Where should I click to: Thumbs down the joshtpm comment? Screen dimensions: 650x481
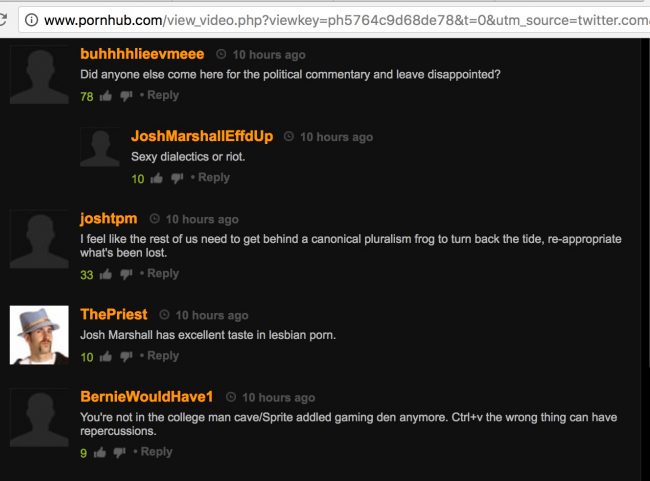tap(126, 274)
